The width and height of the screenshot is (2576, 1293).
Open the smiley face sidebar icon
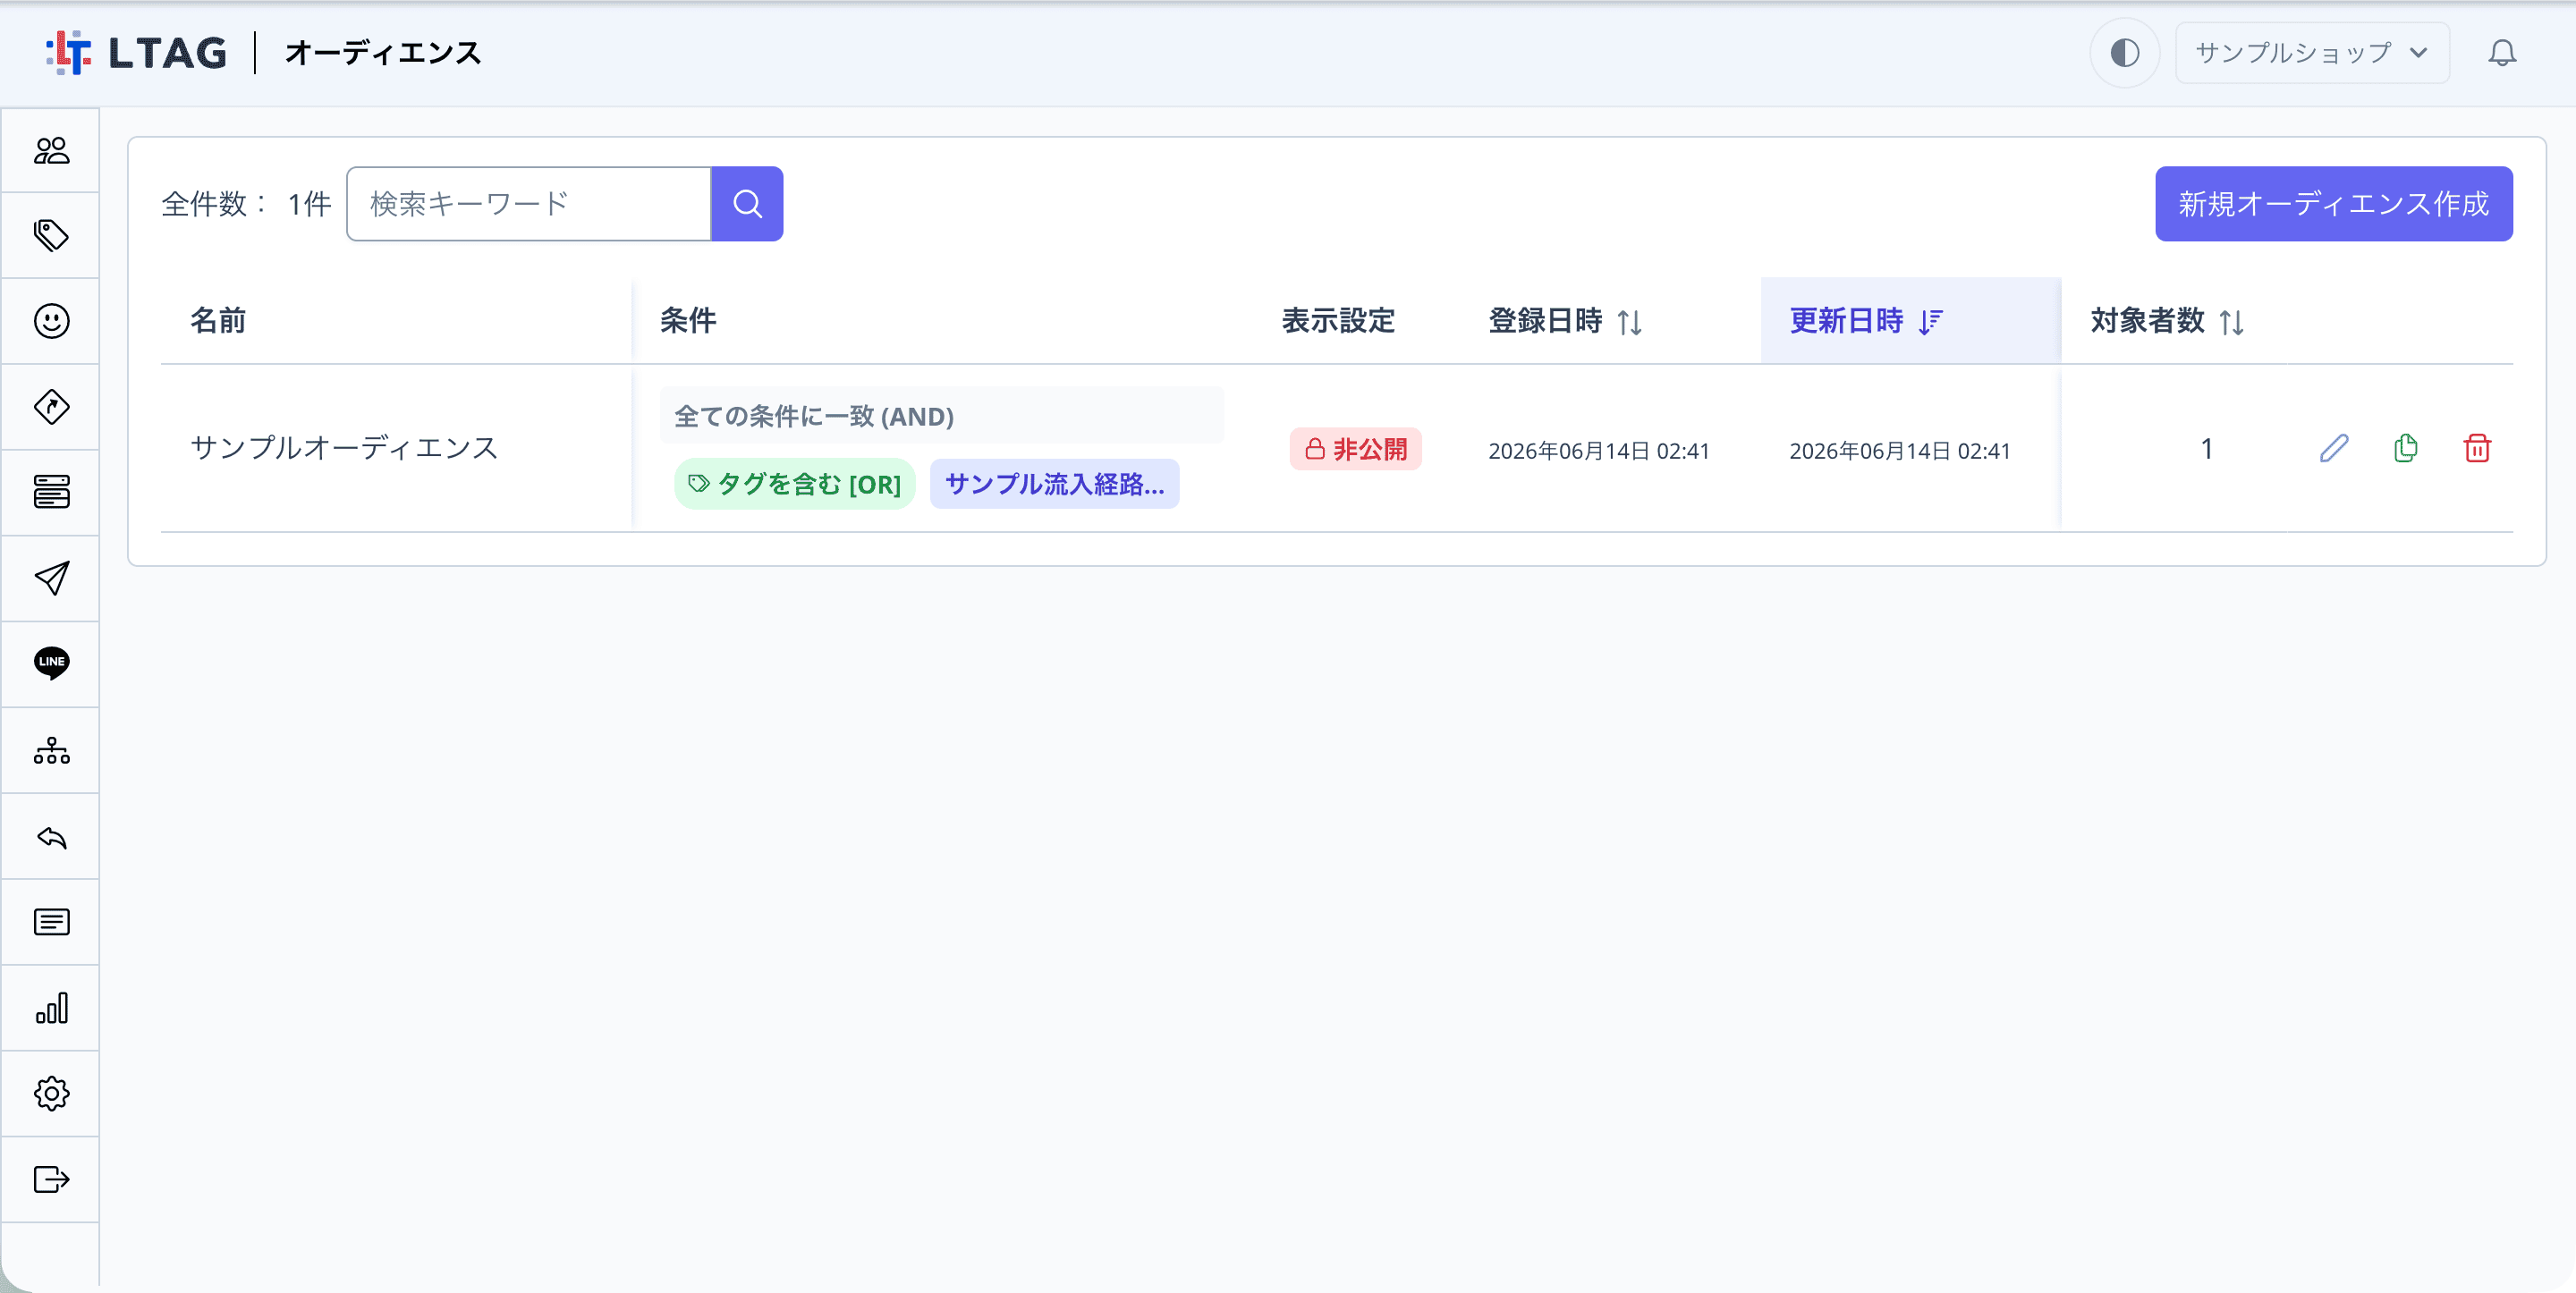click(51, 321)
